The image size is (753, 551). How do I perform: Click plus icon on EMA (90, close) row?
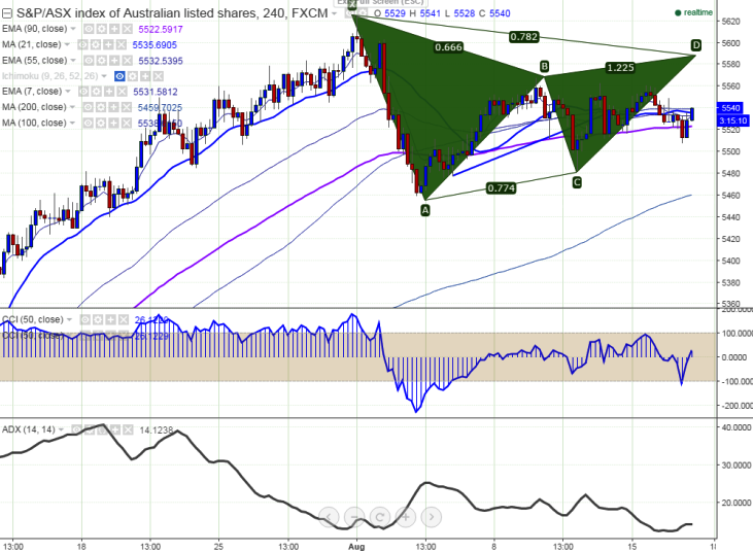tap(114, 29)
